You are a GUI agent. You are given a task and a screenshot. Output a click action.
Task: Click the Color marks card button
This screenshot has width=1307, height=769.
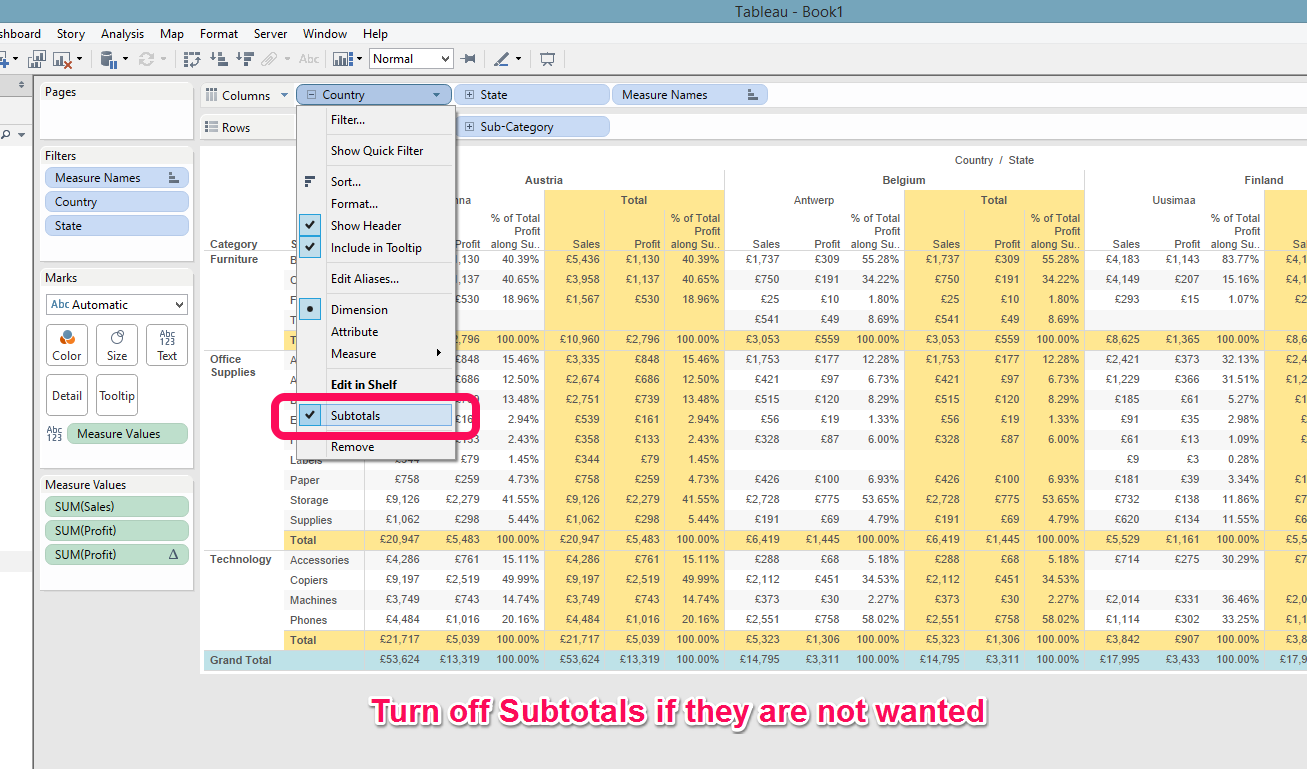point(67,344)
